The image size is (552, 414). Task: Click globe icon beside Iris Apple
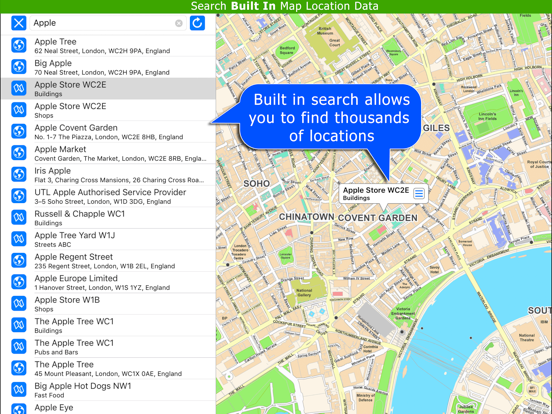[19, 174]
